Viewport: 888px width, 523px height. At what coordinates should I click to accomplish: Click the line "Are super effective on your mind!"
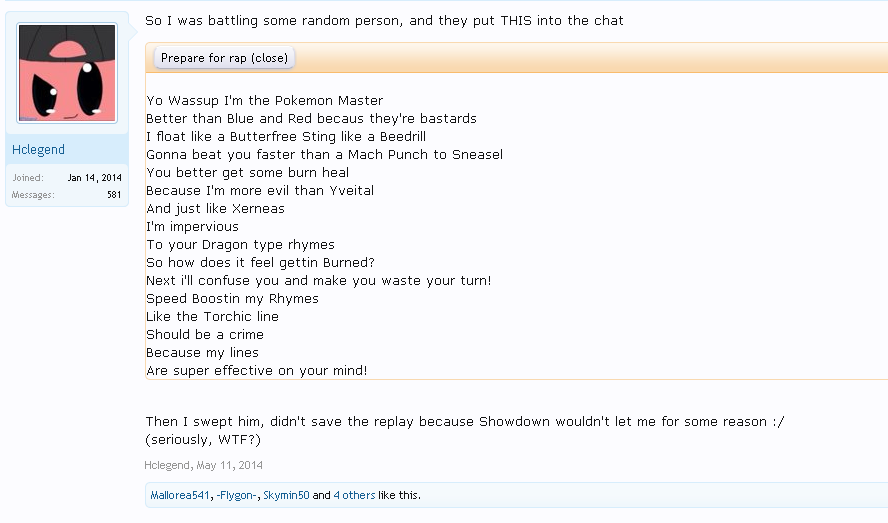tap(256, 371)
